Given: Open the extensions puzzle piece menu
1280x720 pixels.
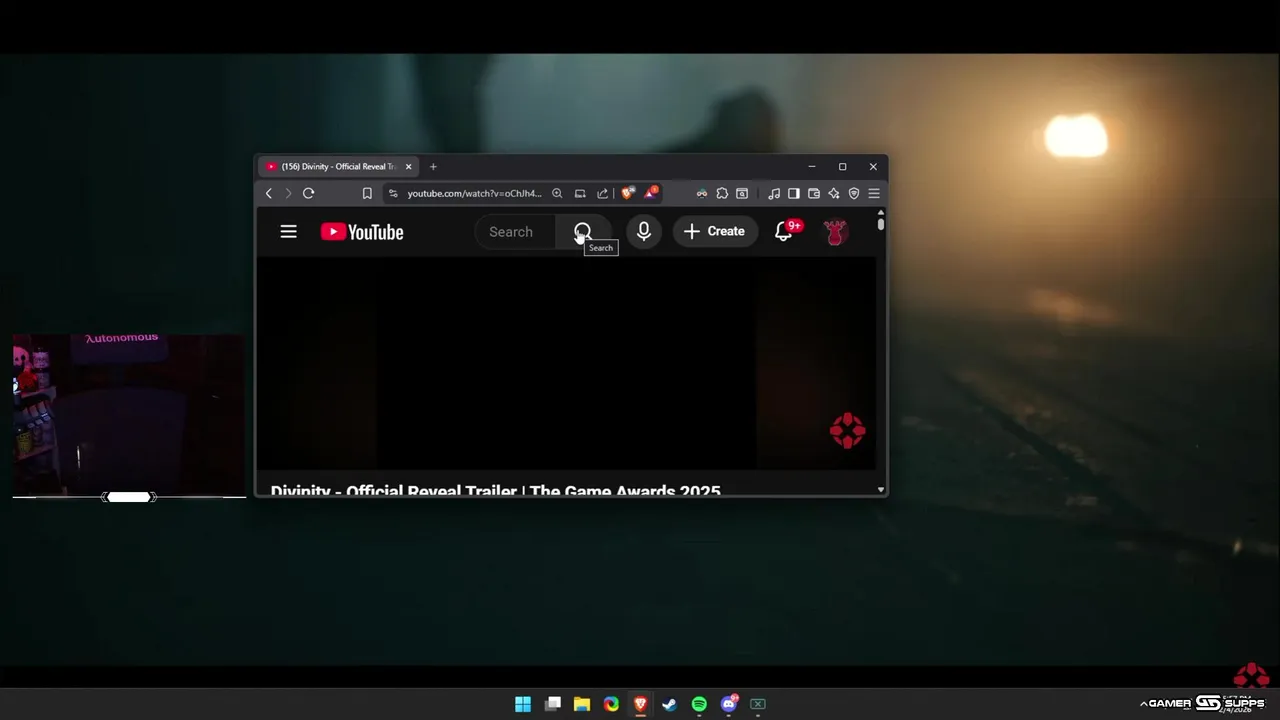Looking at the screenshot, I should 722,193.
